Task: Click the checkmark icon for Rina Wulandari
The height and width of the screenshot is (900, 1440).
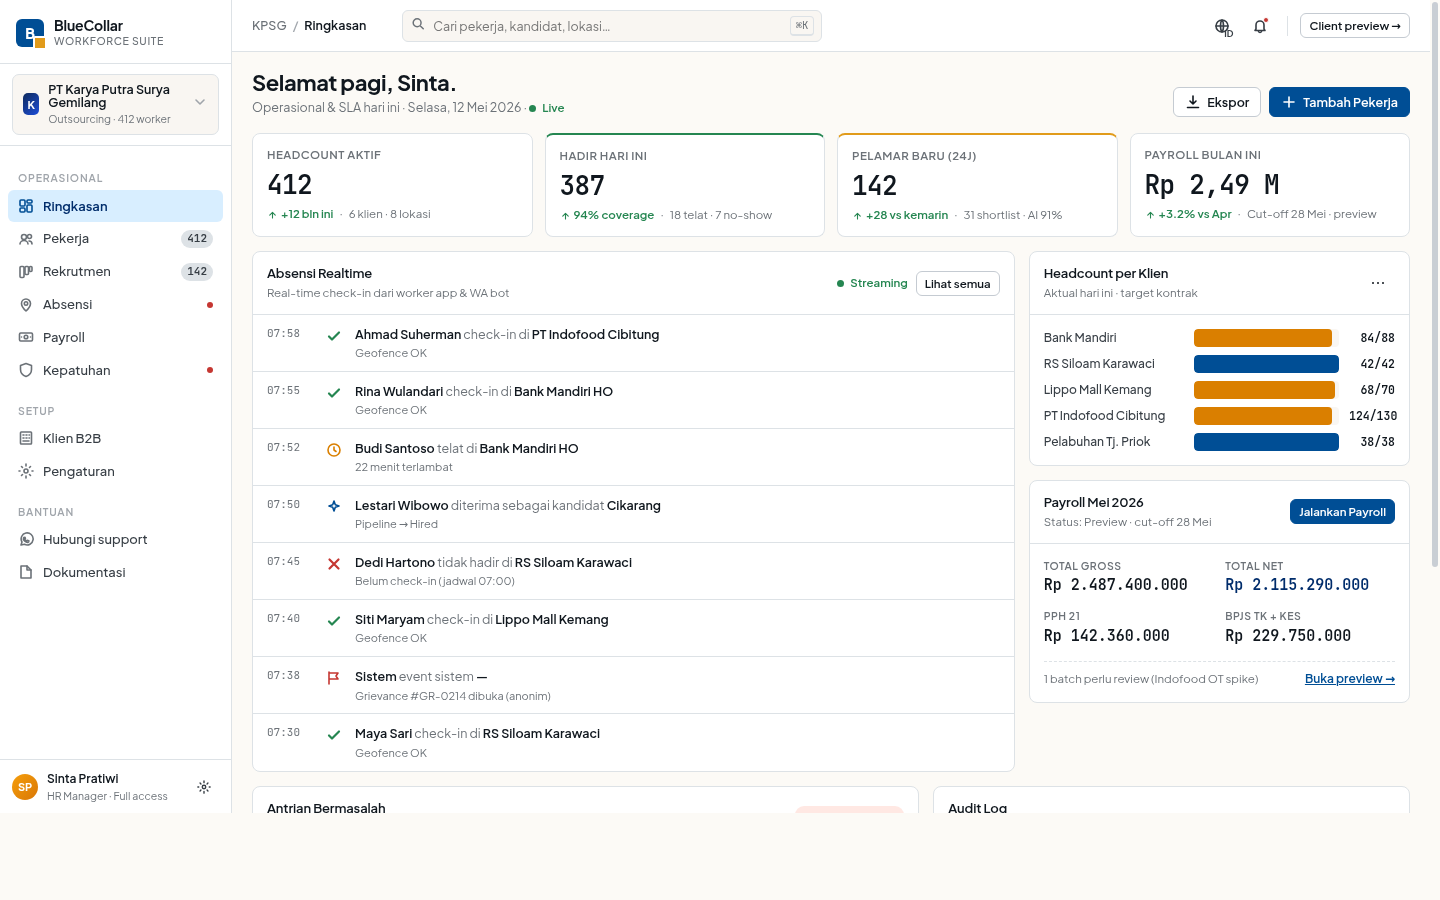Action: 334,393
